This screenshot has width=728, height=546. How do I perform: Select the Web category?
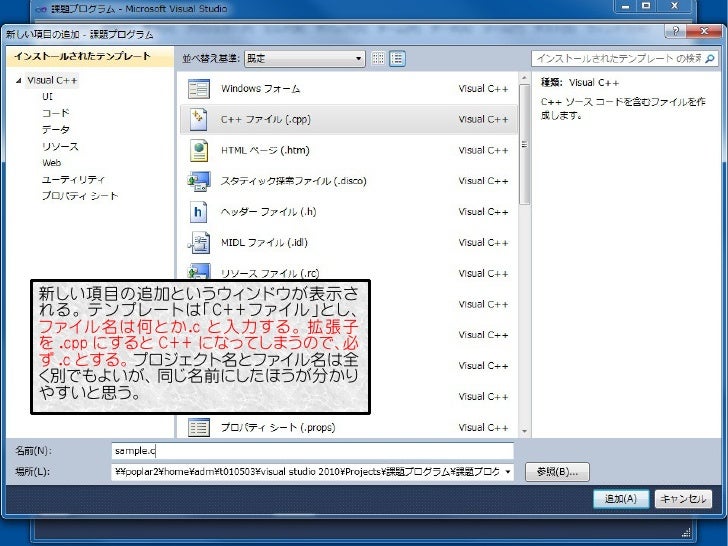click(x=52, y=163)
